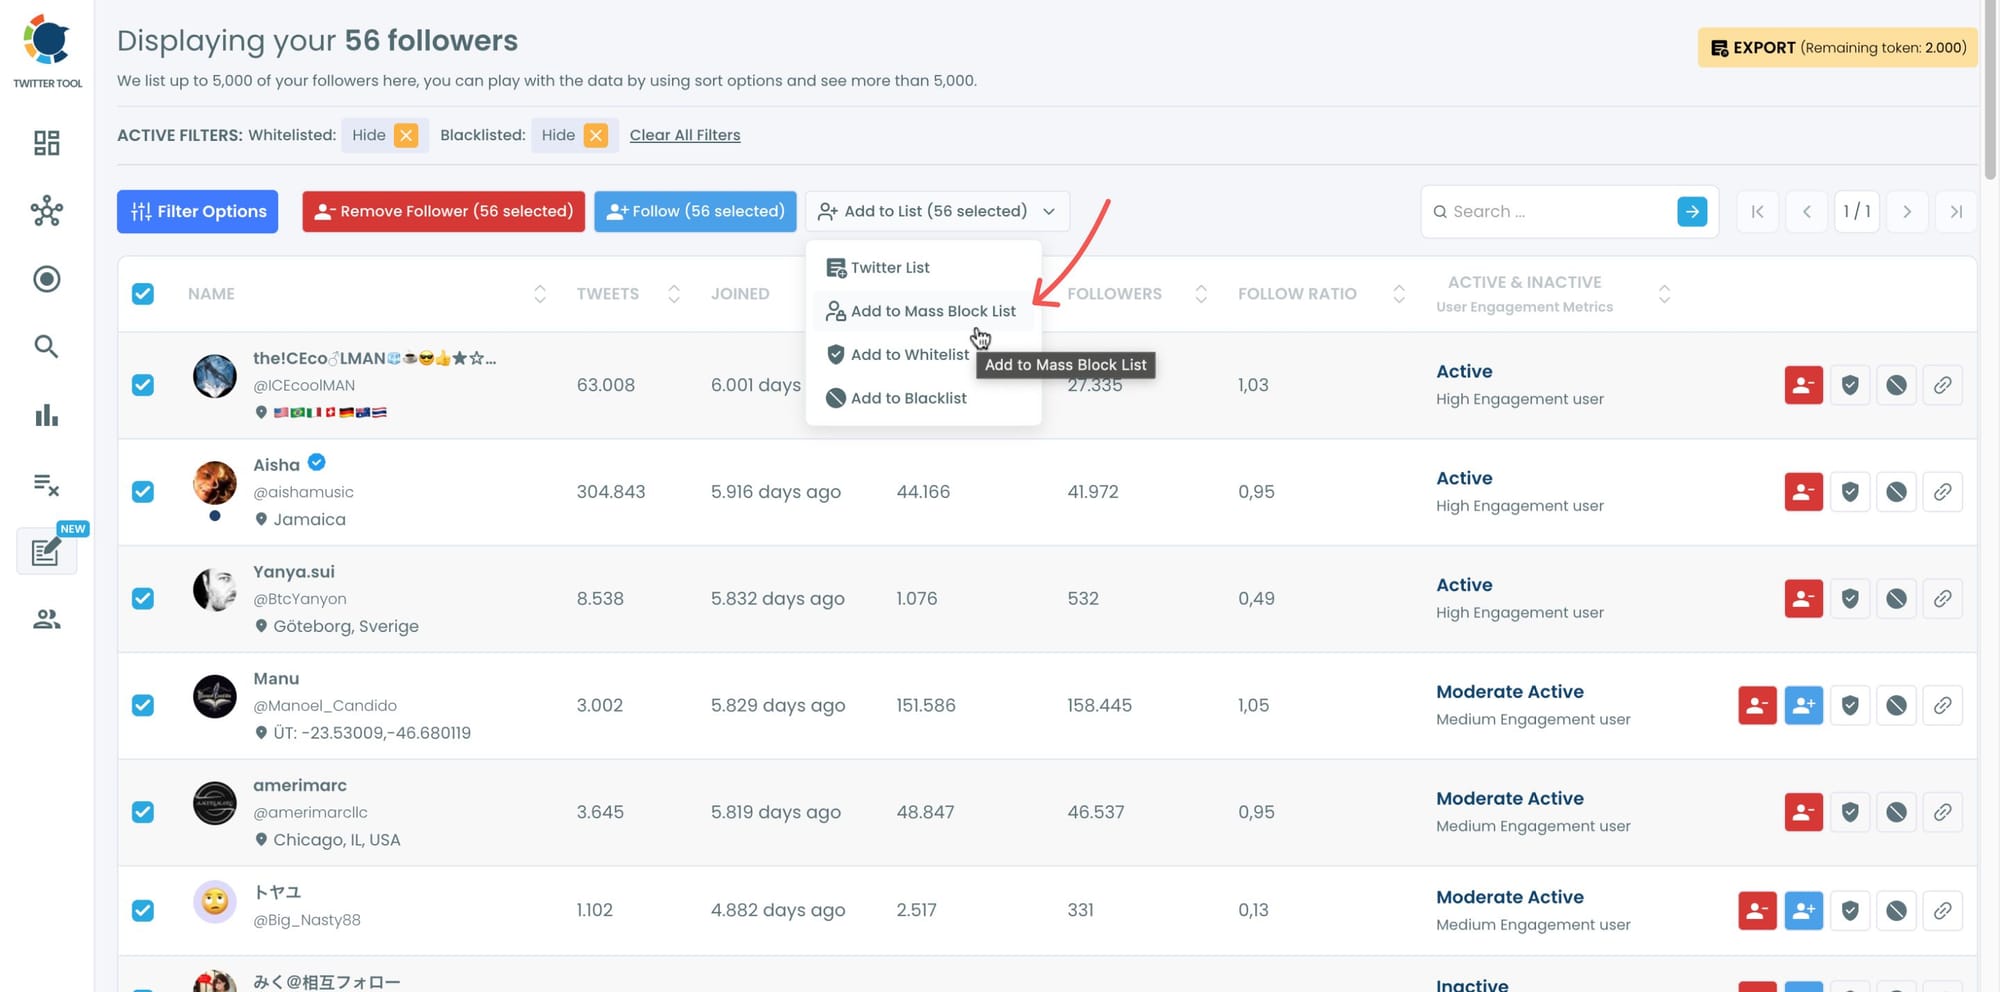Sort by the TWEETS column arrows

coord(674,294)
